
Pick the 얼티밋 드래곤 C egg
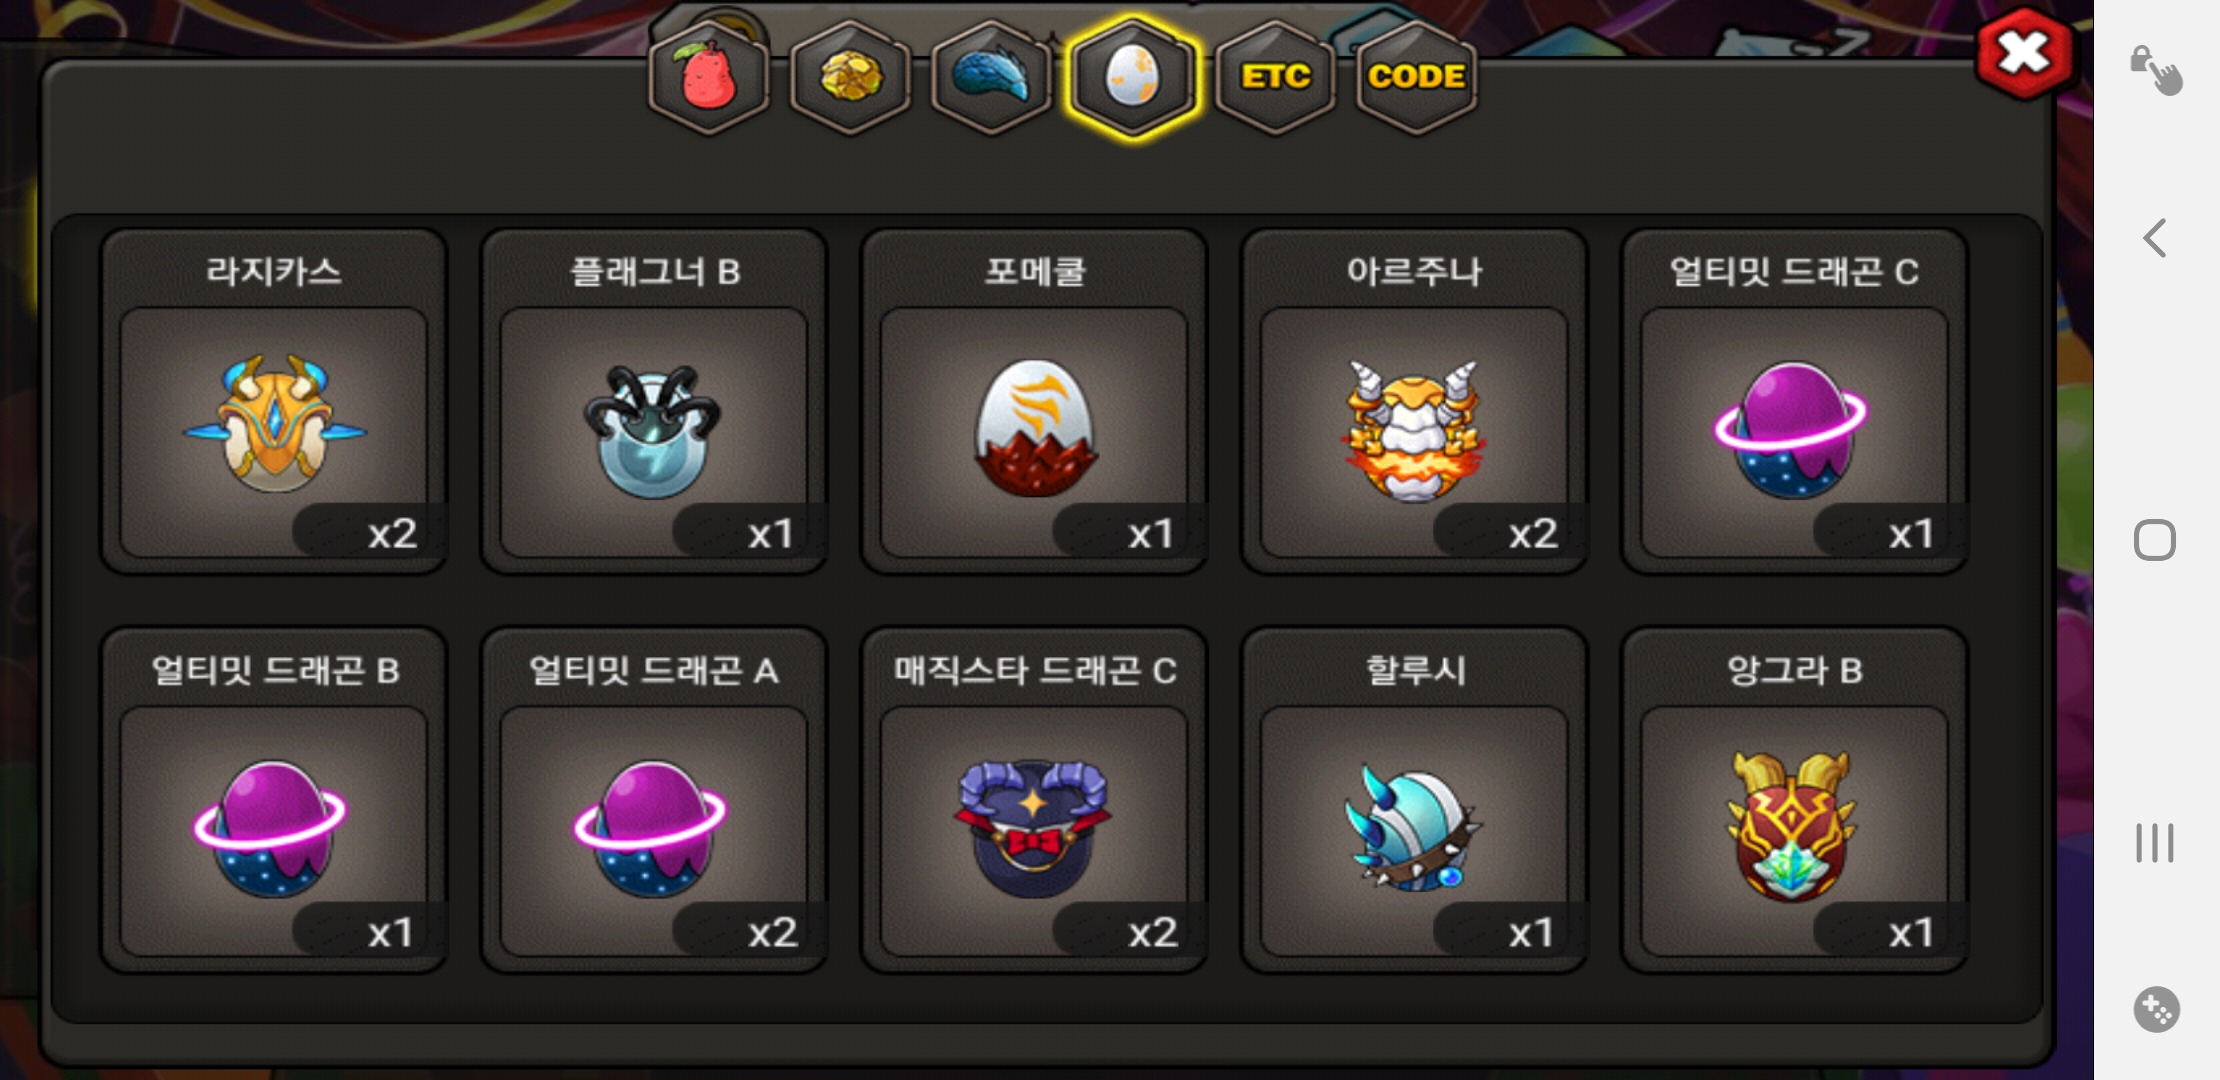[1794, 402]
